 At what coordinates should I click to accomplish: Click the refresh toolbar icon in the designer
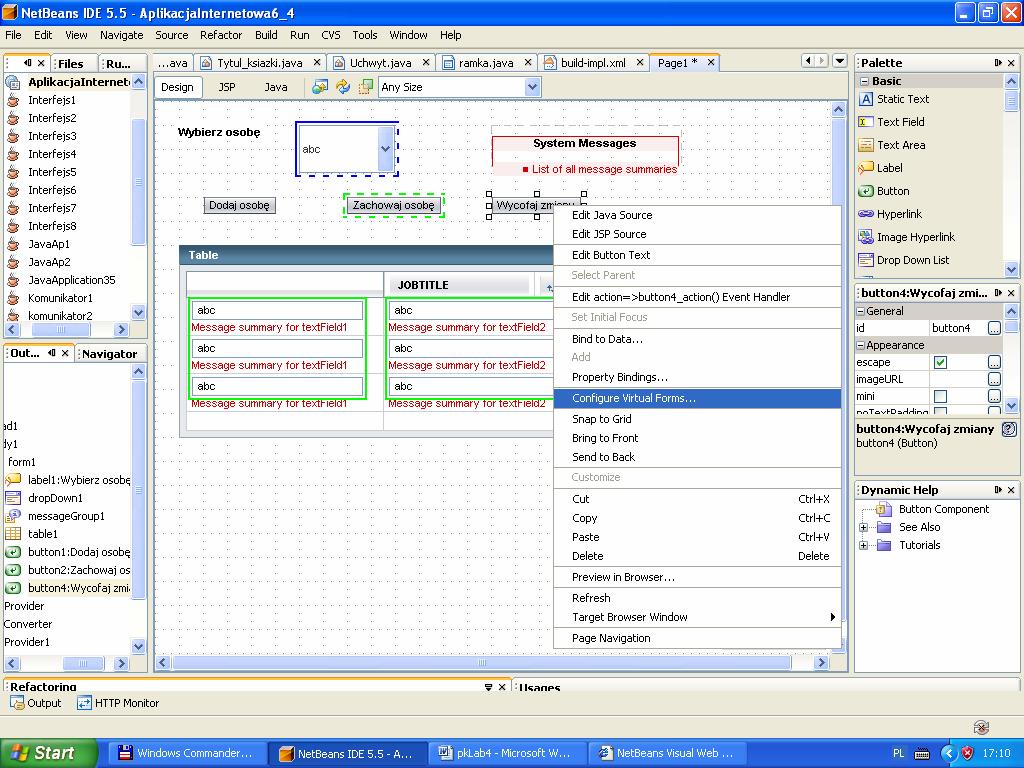click(x=343, y=87)
